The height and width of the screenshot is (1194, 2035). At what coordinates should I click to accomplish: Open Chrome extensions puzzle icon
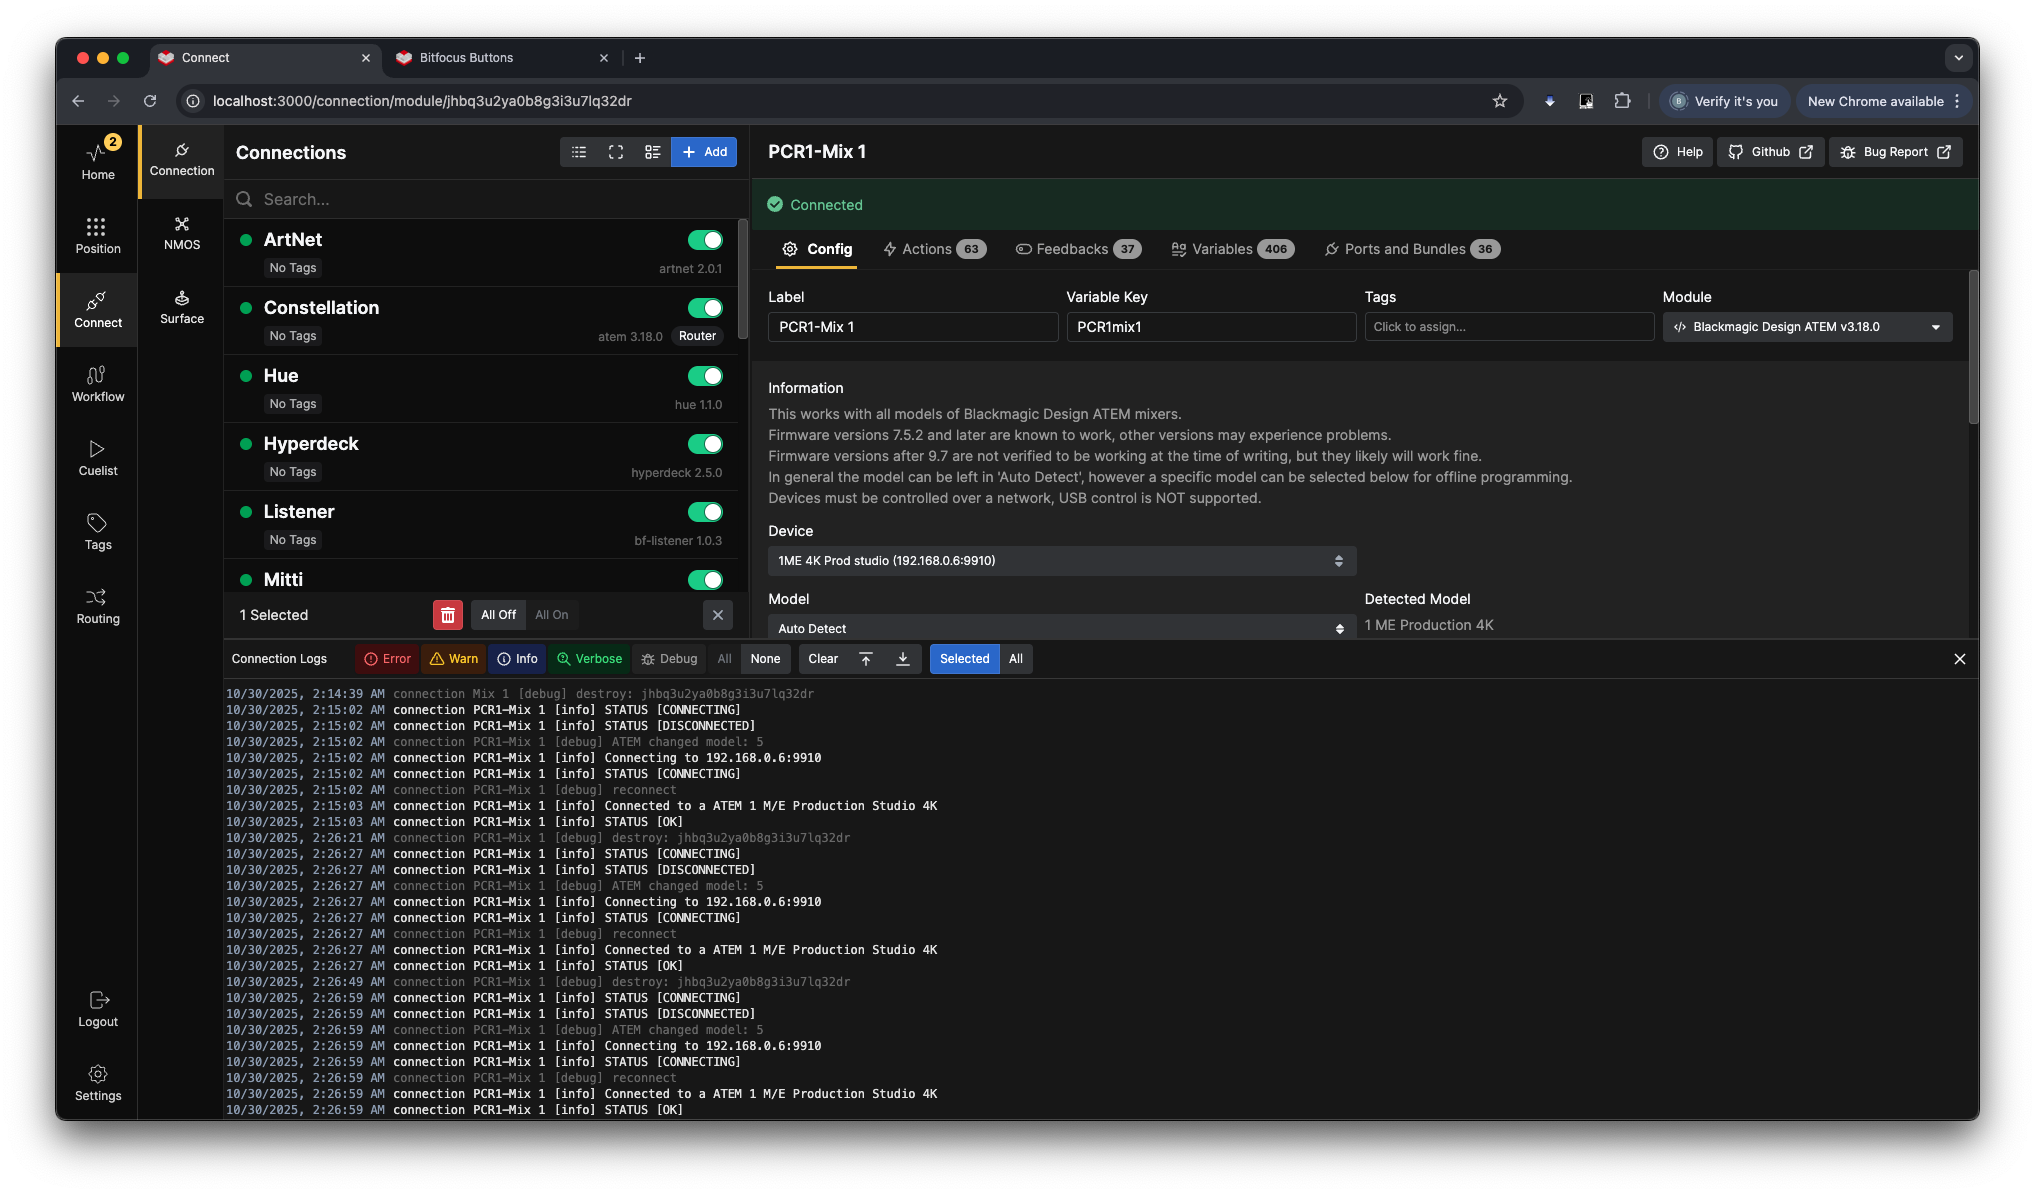click(1622, 101)
